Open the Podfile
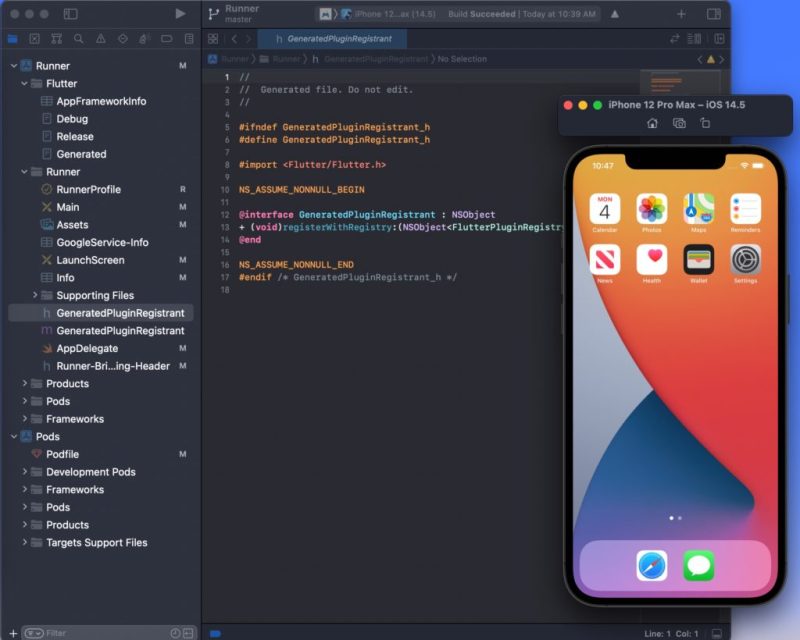 [x=62, y=454]
